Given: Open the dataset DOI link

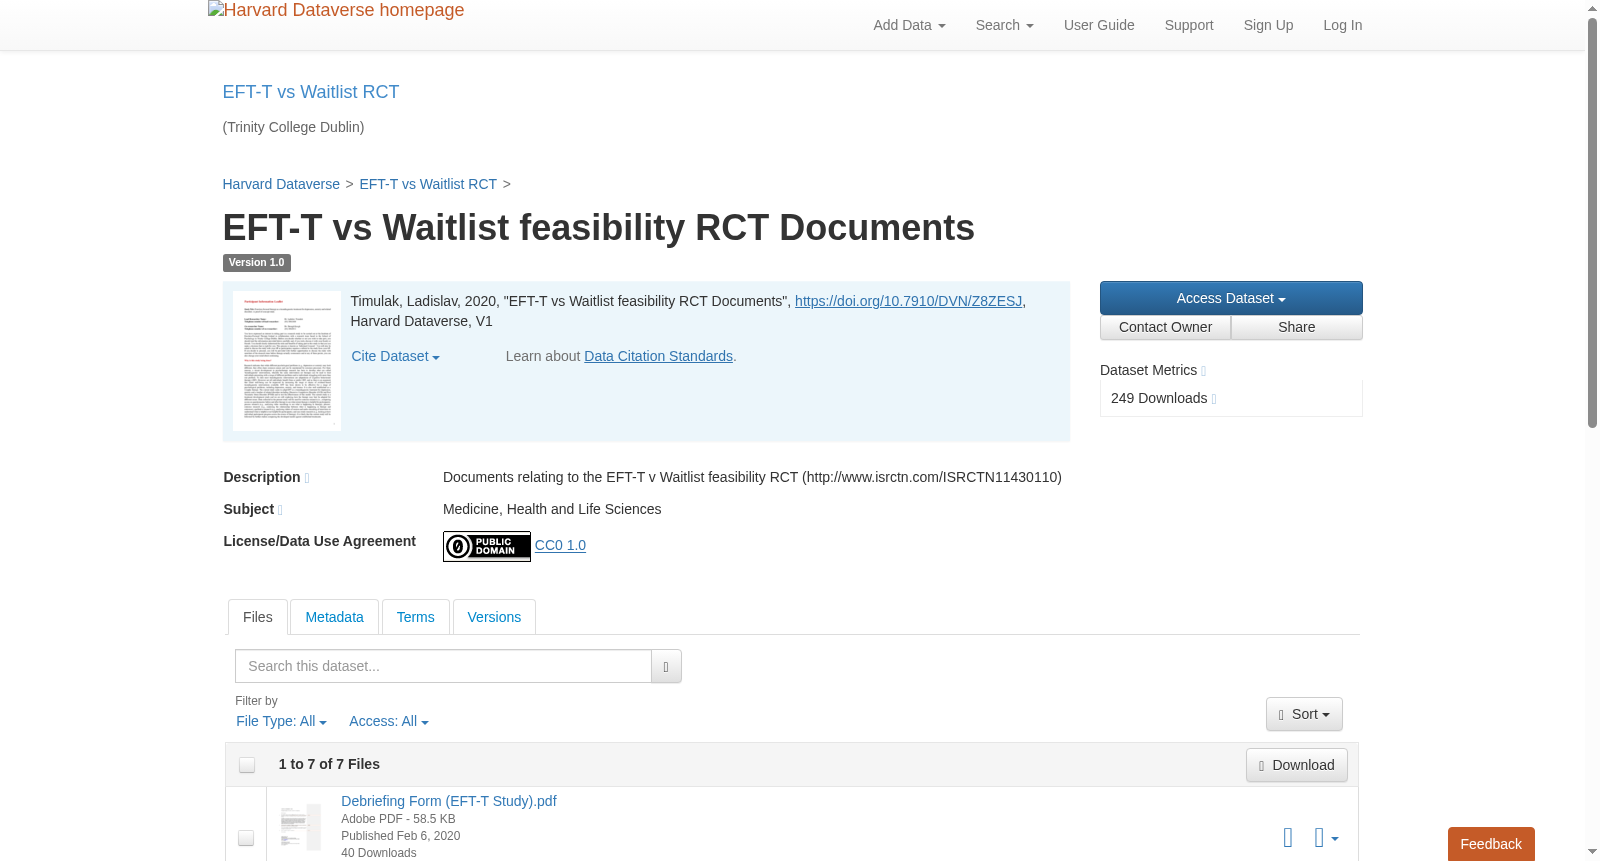Looking at the screenshot, I should click(x=908, y=301).
